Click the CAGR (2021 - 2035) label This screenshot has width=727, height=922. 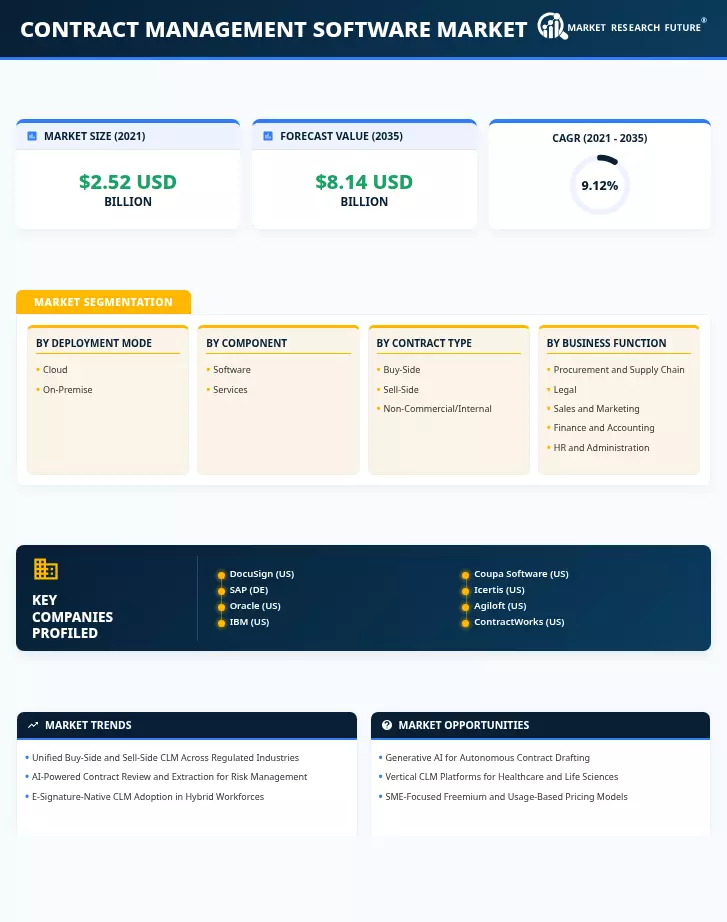tap(599, 138)
